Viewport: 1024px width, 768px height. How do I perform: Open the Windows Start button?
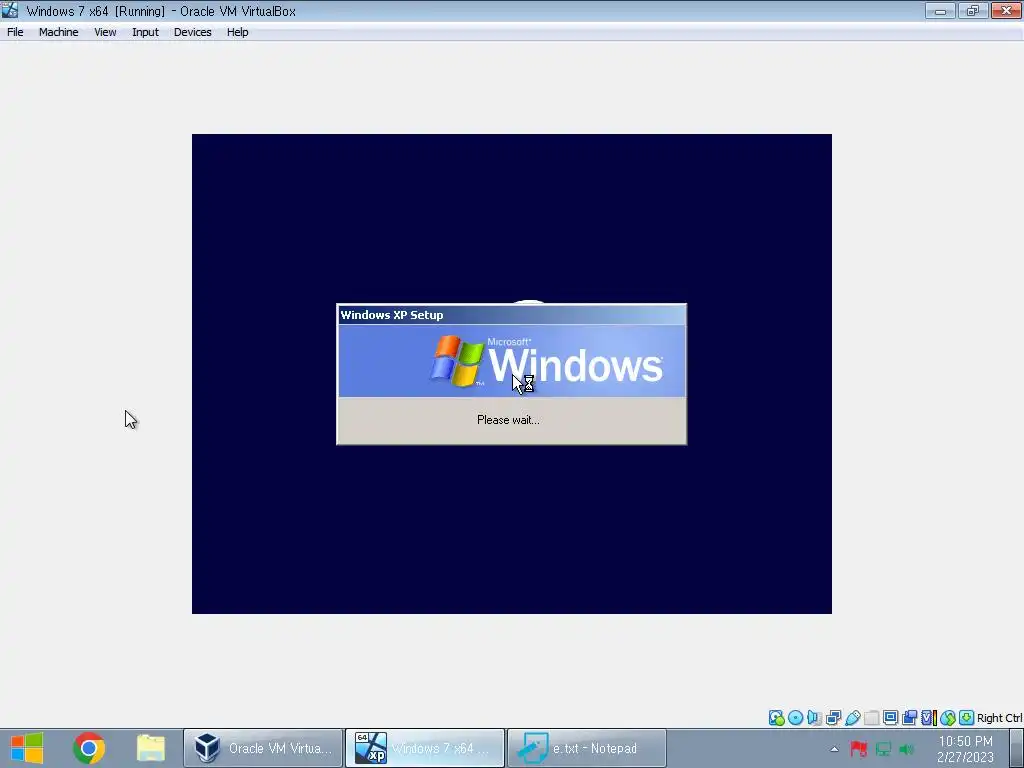(x=27, y=748)
